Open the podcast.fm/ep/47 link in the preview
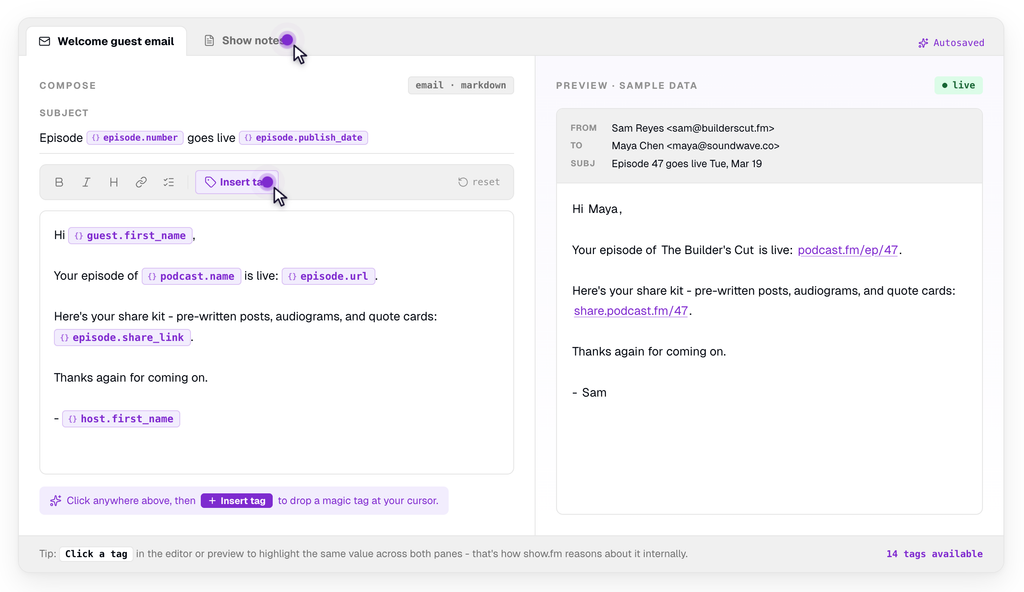 point(848,250)
